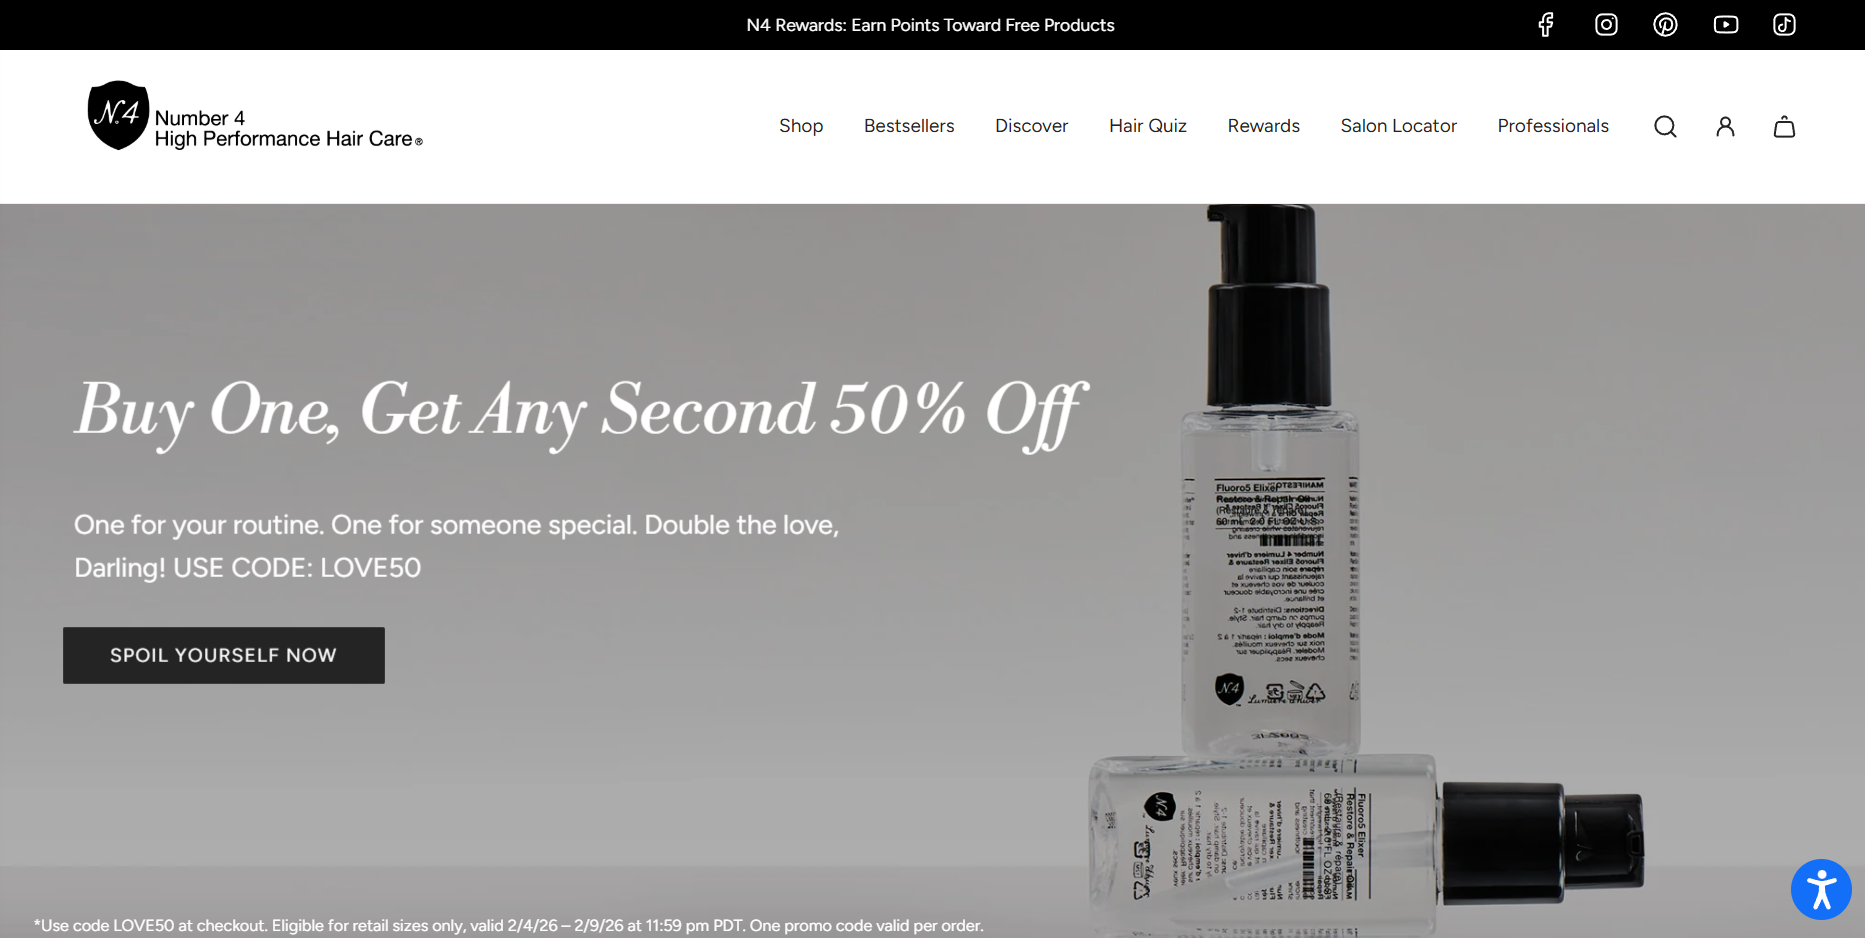Launch the blue accessibility widget button

1821,889
